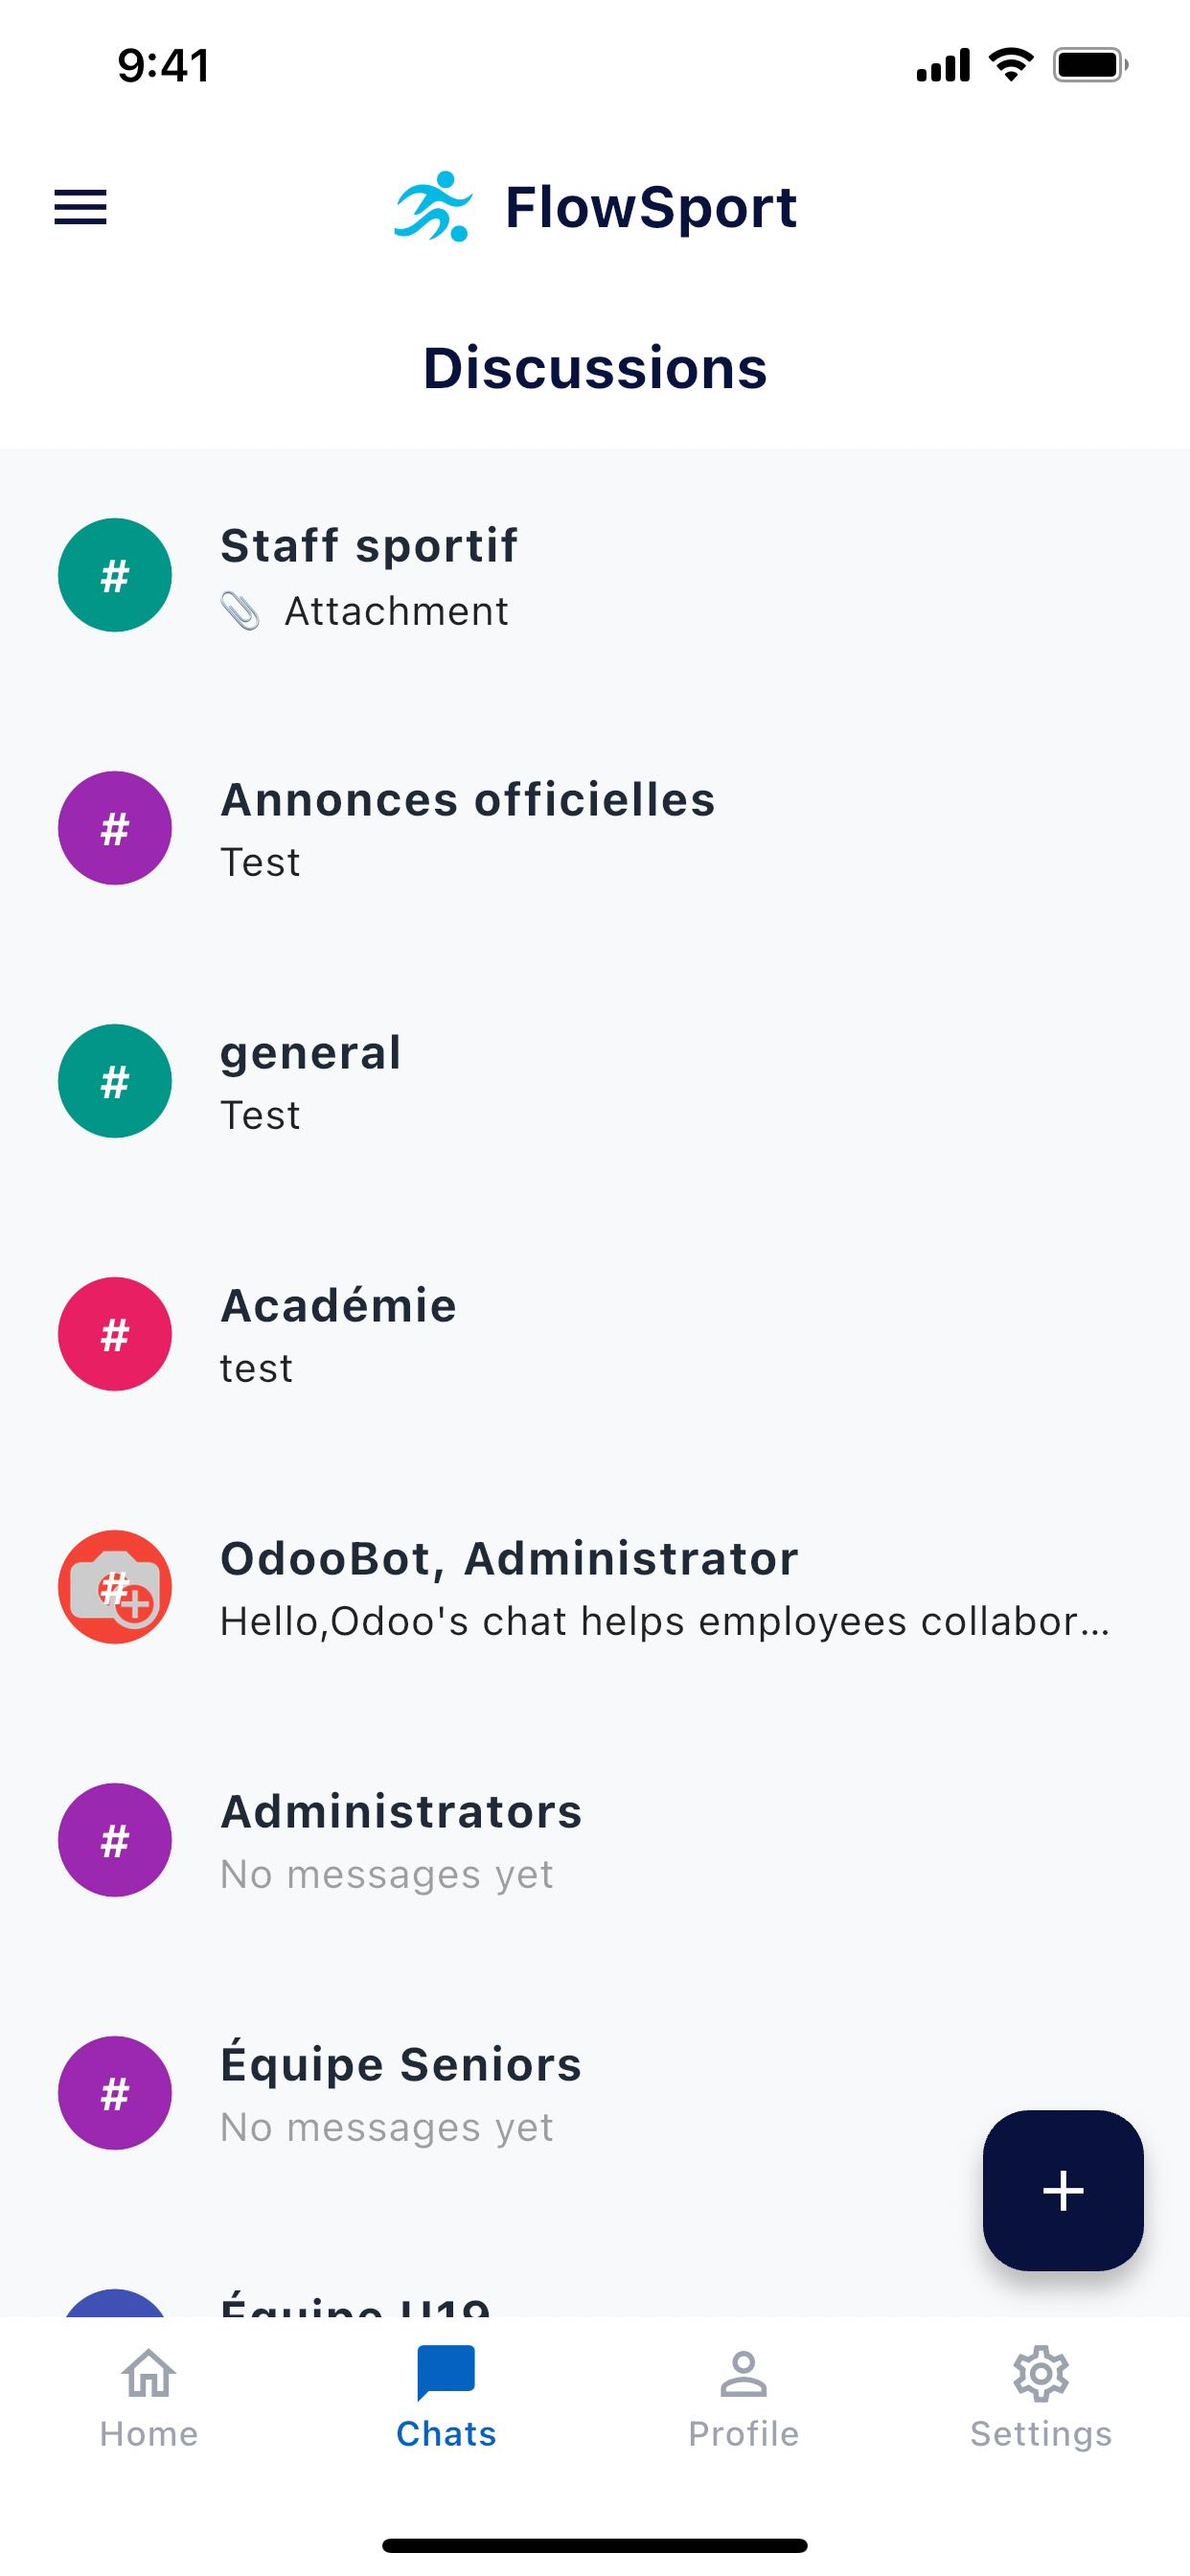The height and width of the screenshot is (2576, 1190).
Task: Tap the Staff sportif channel avatar
Action: point(115,575)
